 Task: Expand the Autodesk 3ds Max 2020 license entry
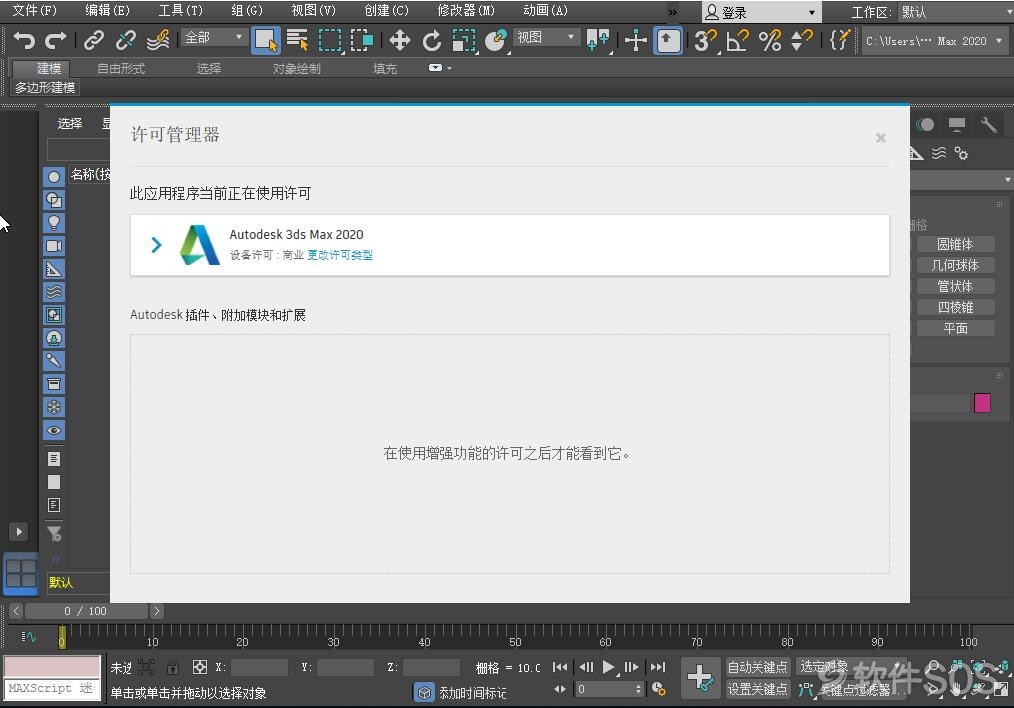point(156,244)
